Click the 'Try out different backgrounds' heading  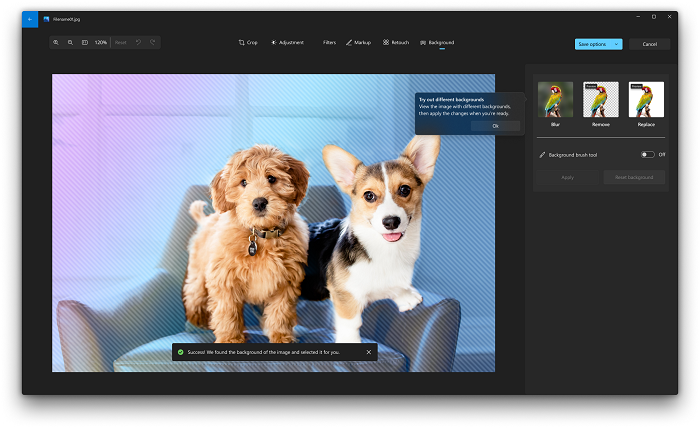point(451,100)
